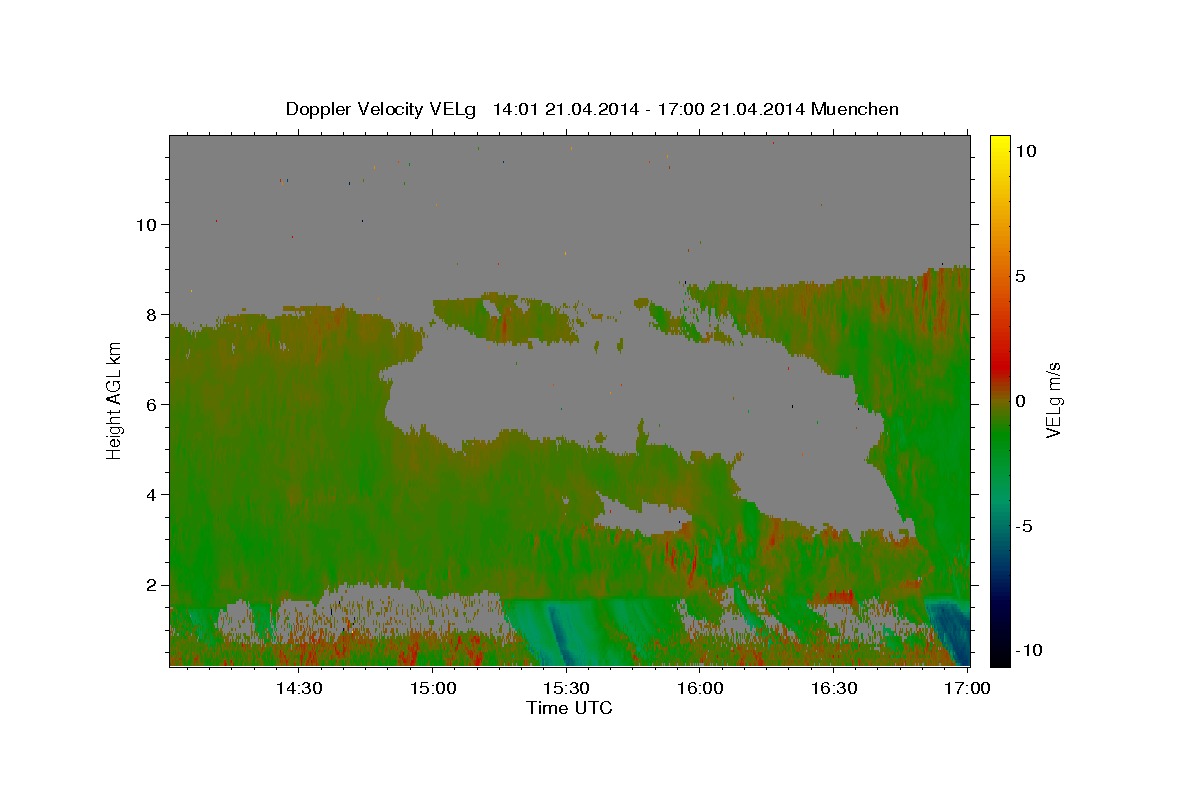Click the colorbar value '10'
Viewport: 1200px width, 800px height.
1025,150
